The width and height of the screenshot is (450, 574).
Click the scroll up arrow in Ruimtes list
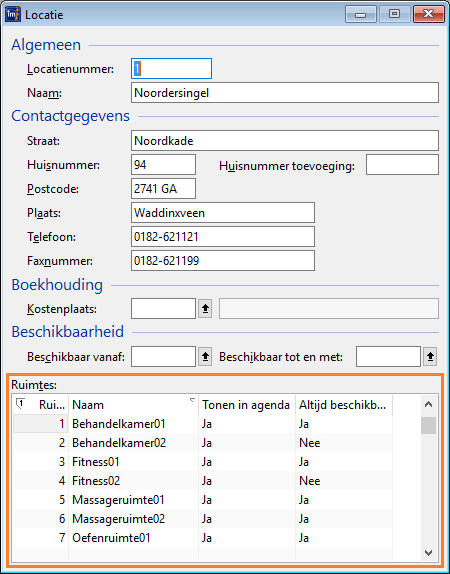point(428,405)
